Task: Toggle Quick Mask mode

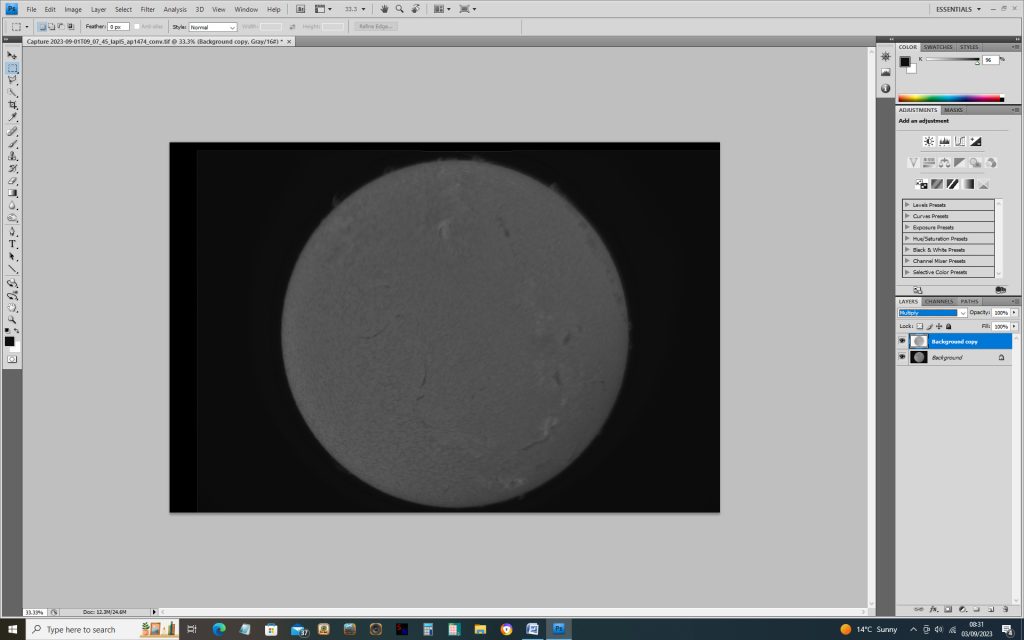Action: 12,359
